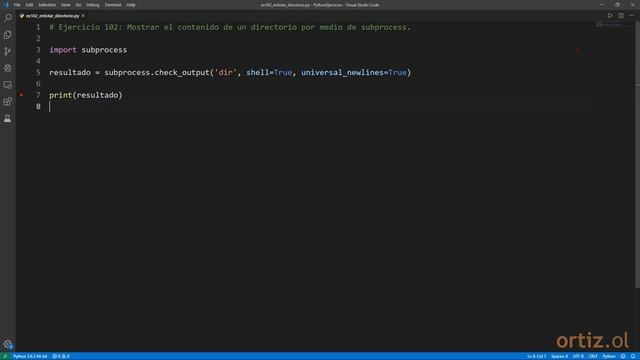Split the editor to the right
The image size is (640, 360).
pos(621,16)
